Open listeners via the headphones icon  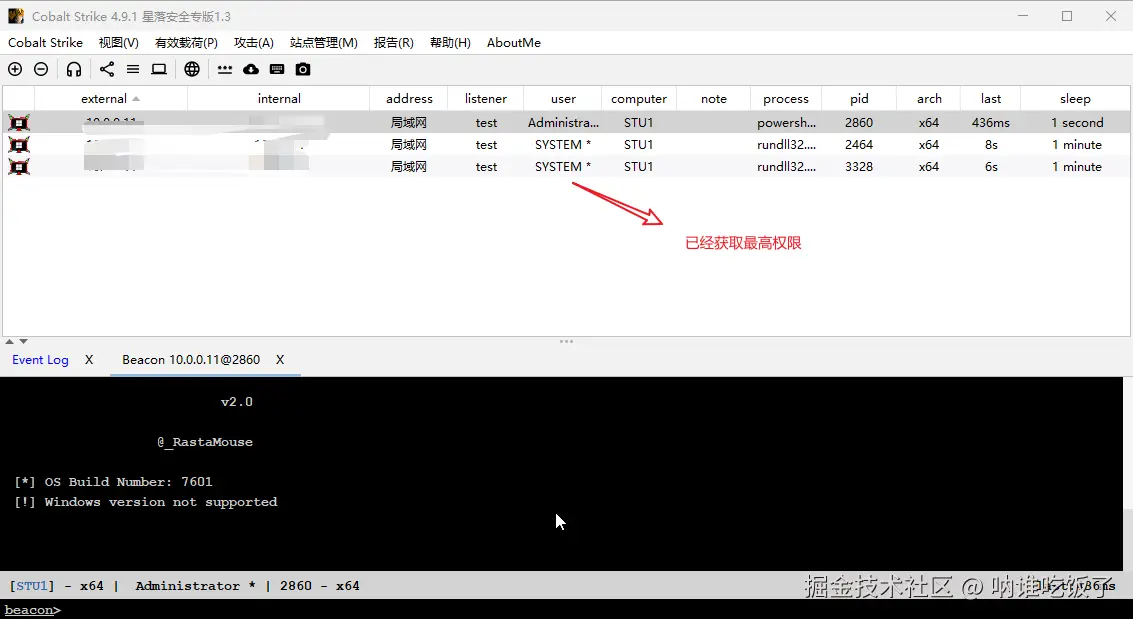[74, 69]
